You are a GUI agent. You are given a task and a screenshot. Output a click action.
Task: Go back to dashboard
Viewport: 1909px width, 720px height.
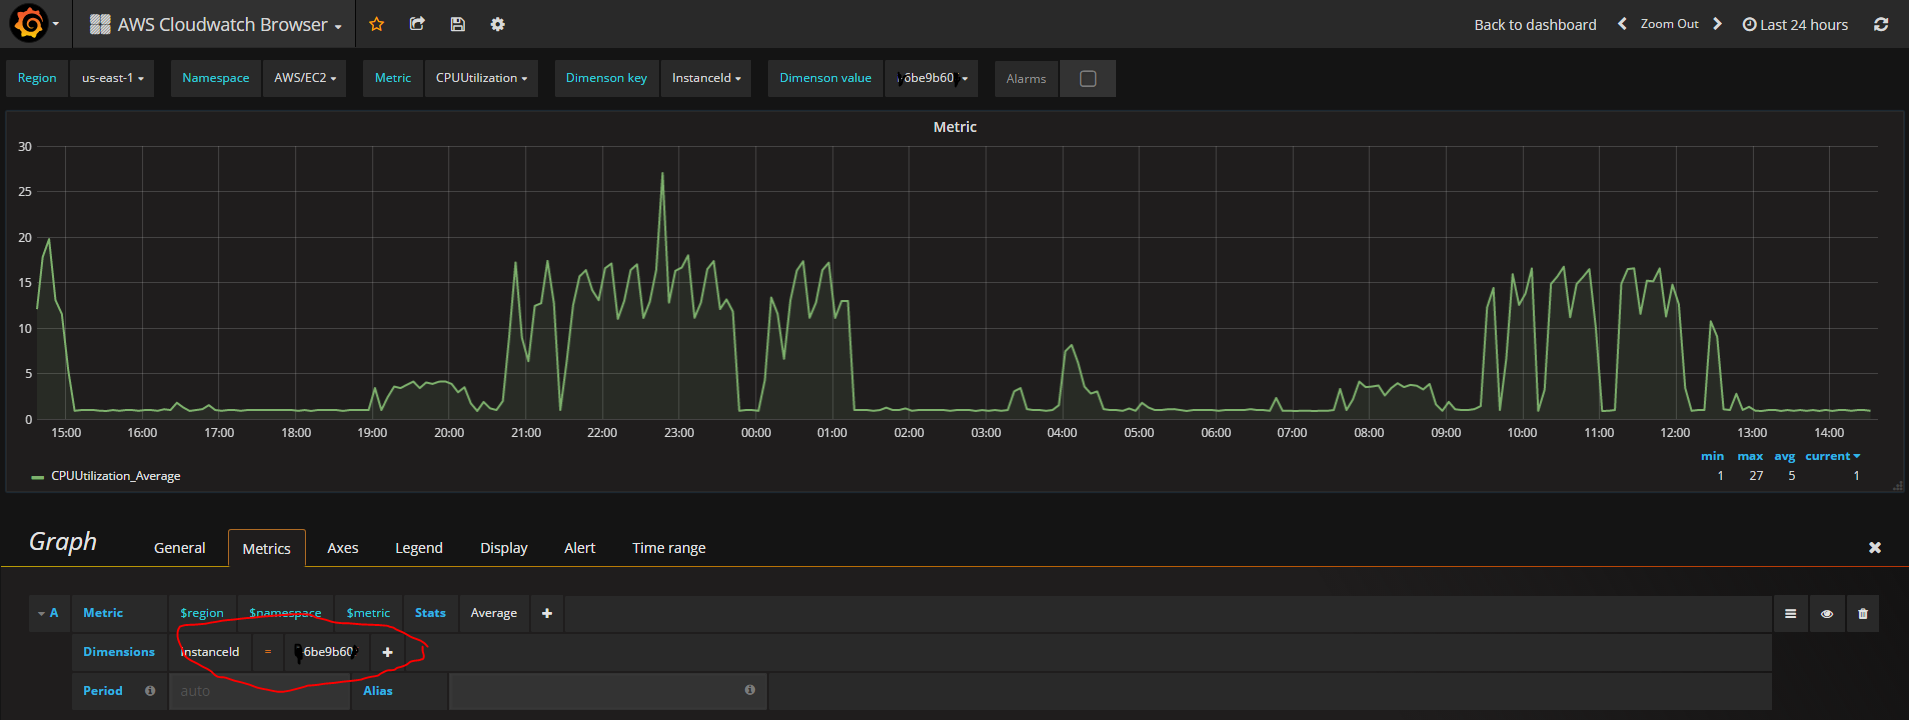[x=1535, y=24]
